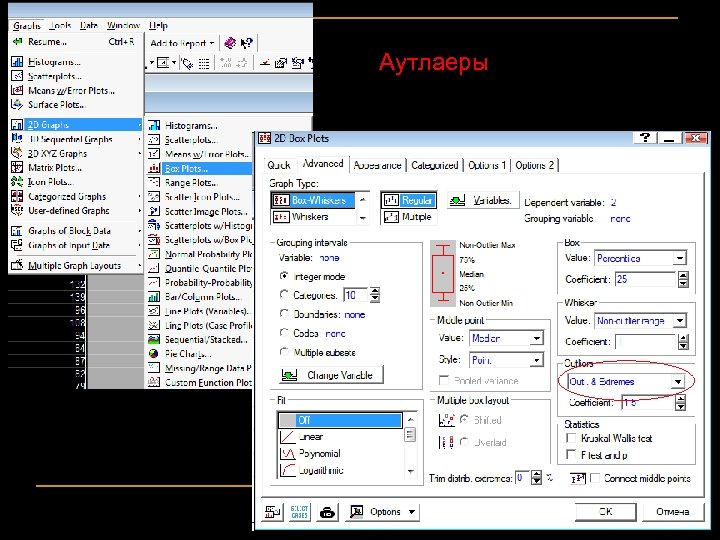Screen dimensions: 720x540
Task: Select Regular box plot button
Action: point(409,201)
